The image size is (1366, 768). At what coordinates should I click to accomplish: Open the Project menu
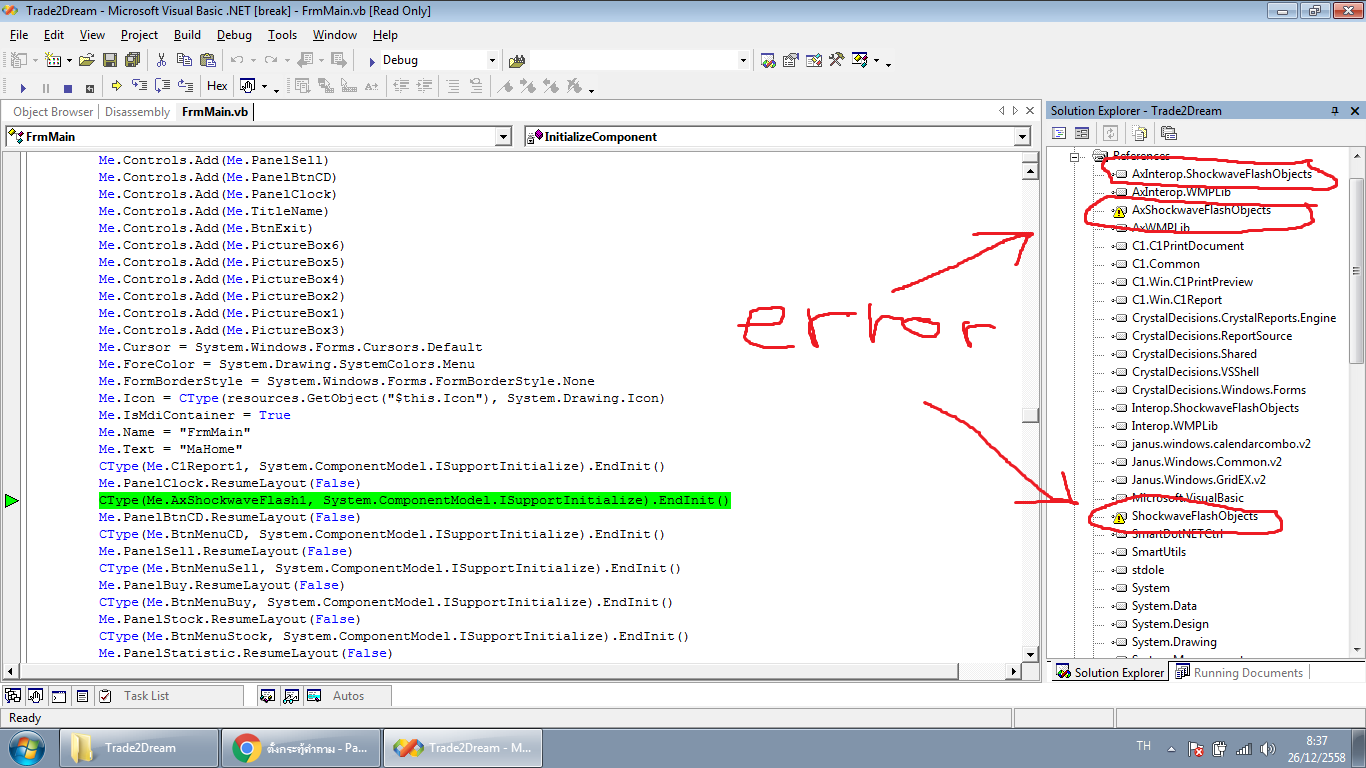click(139, 35)
